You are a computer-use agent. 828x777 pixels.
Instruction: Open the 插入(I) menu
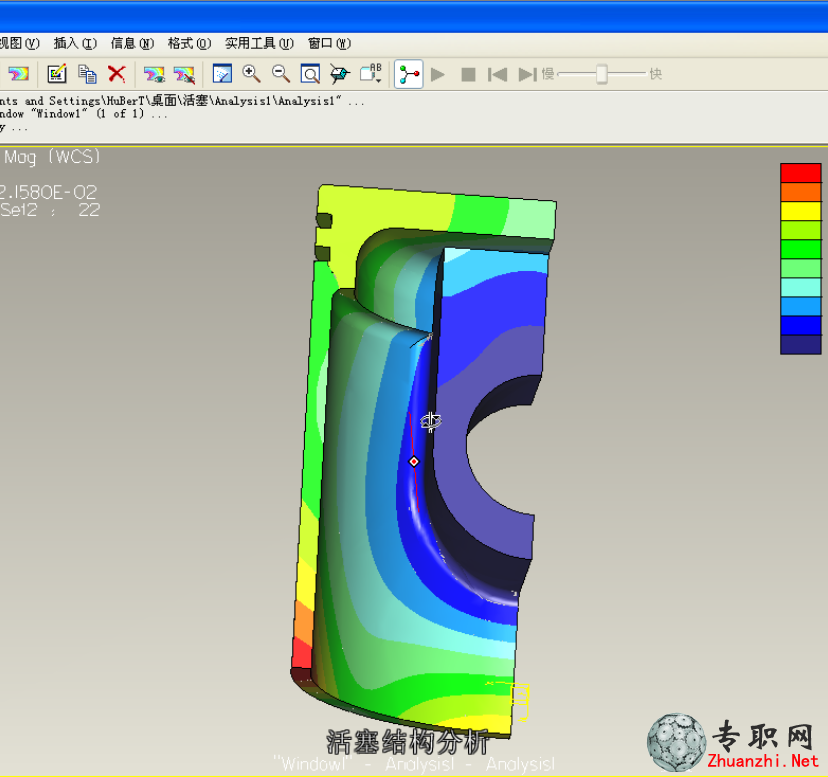point(75,43)
